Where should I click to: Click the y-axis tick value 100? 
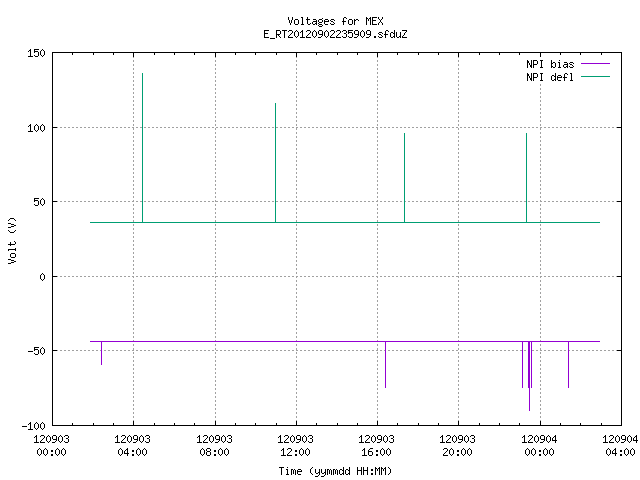(x=36, y=128)
